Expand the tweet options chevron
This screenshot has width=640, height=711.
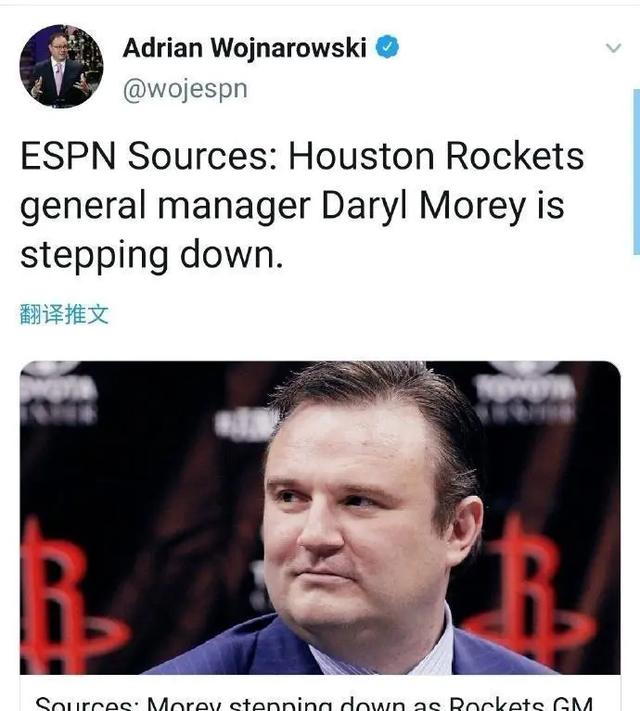point(613,48)
